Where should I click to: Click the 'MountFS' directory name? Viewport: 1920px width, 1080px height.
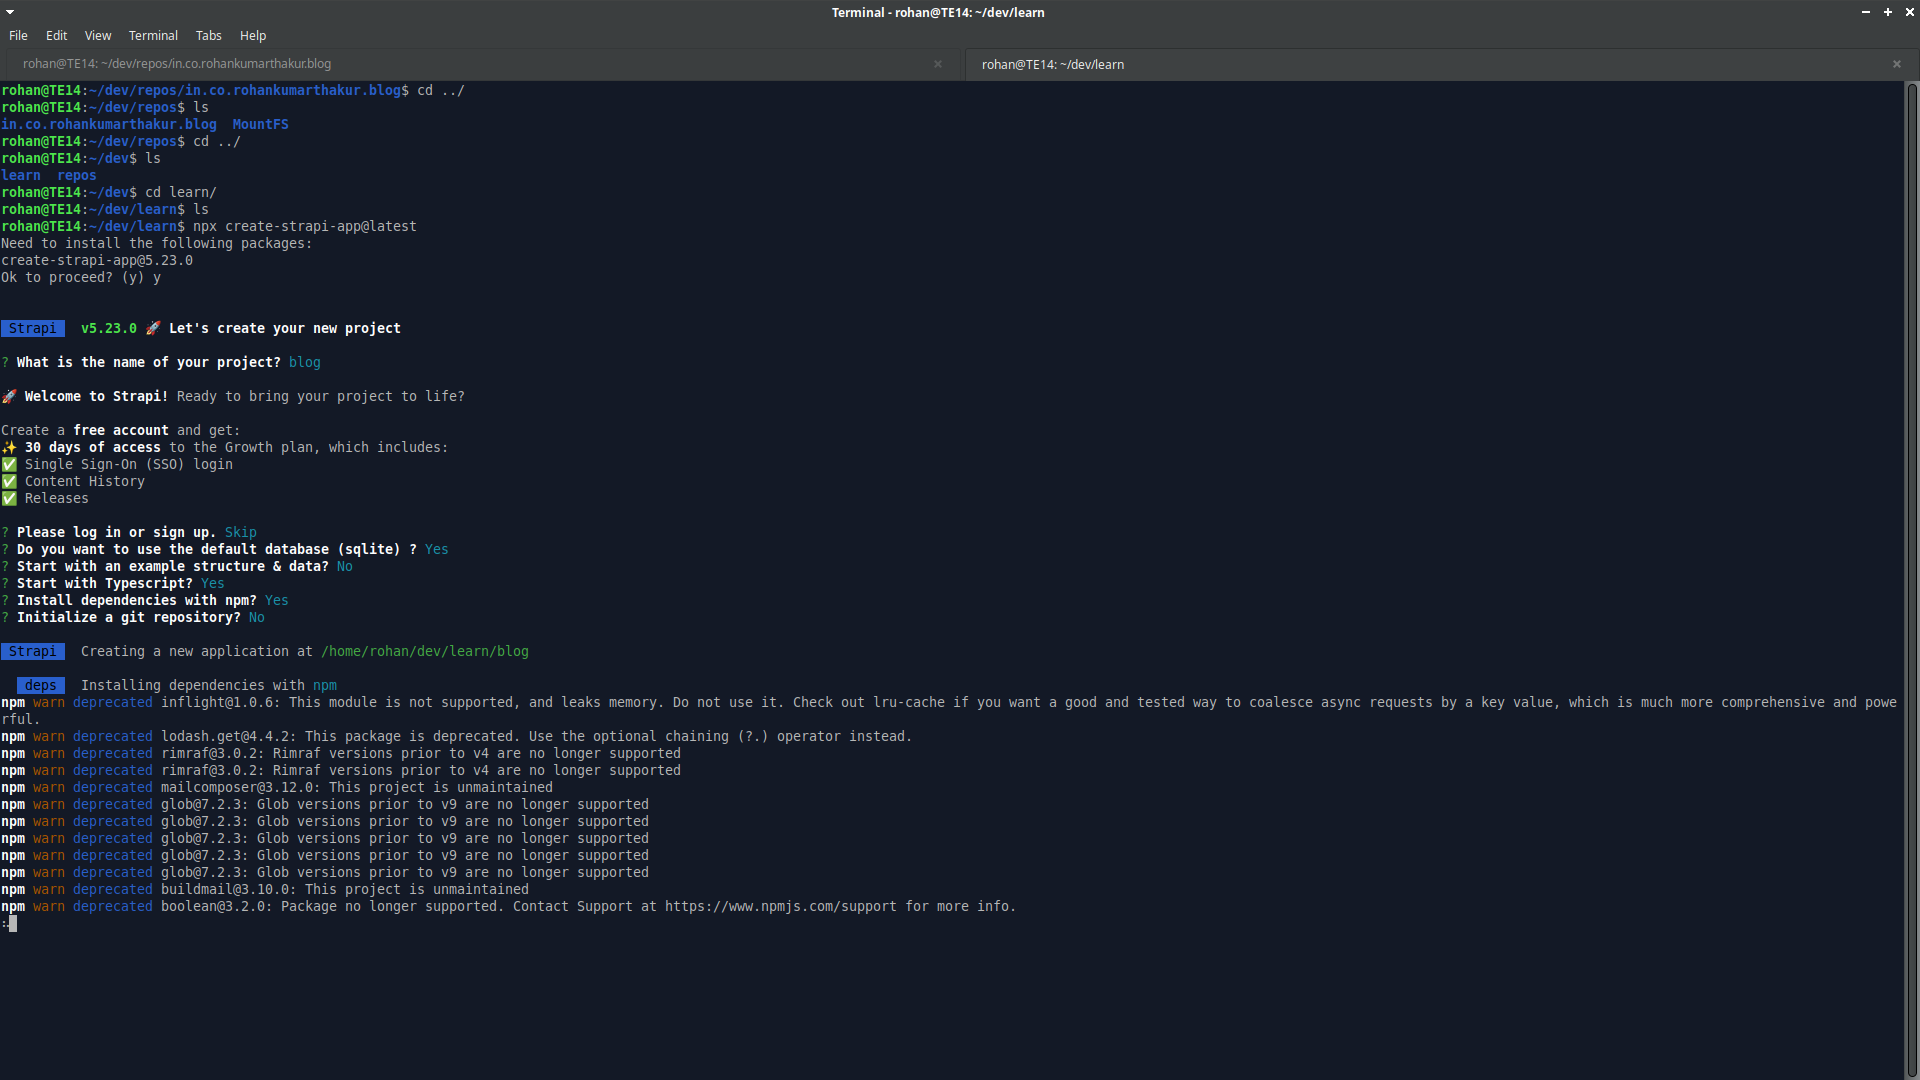[x=261, y=124]
